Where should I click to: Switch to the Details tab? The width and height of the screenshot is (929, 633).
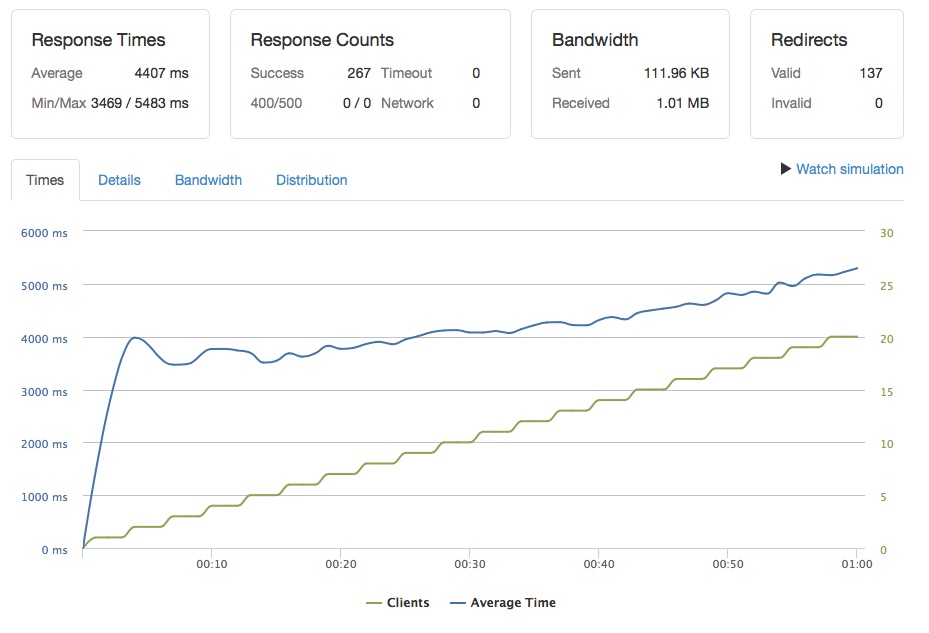click(119, 180)
